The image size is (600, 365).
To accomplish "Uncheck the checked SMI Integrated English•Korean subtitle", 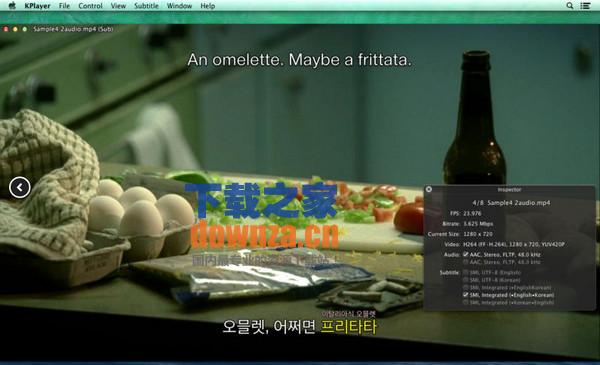I will 466,295.
